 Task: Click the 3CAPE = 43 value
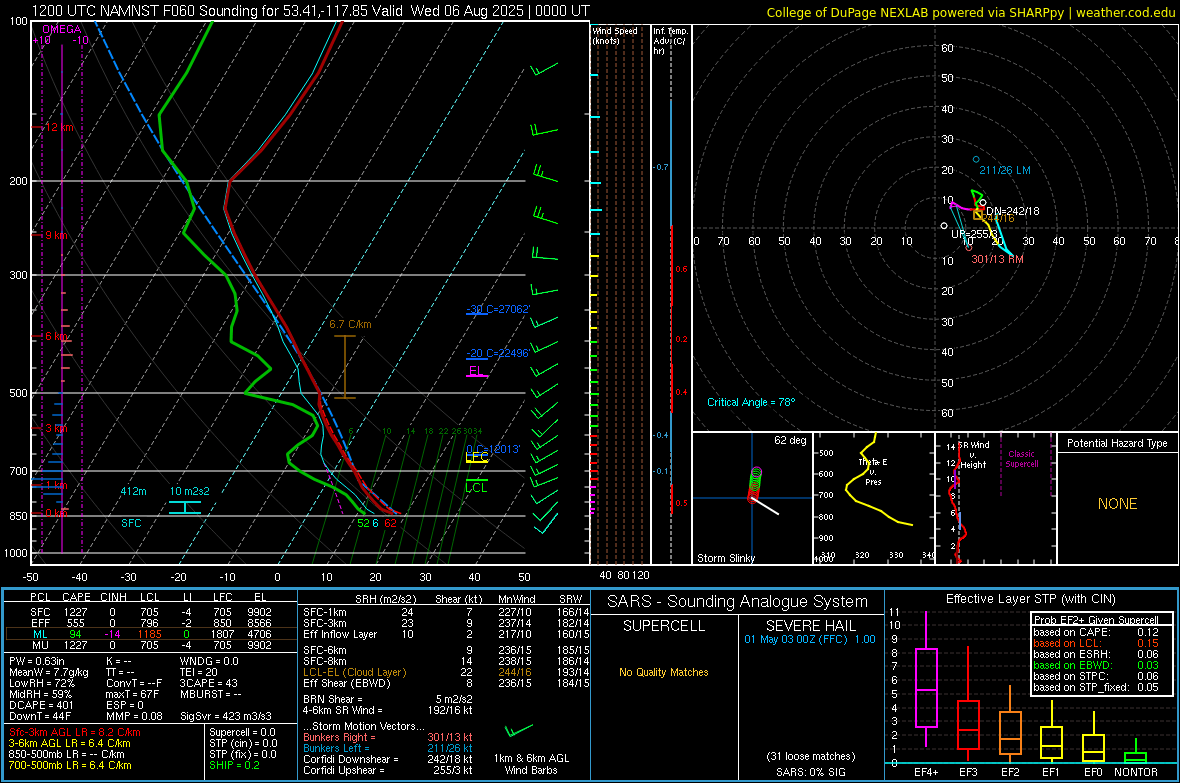click(208, 683)
